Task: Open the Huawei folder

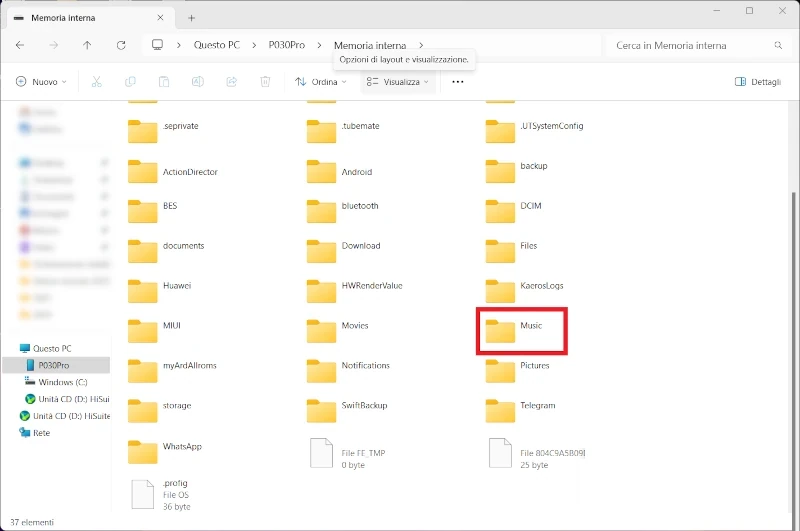Action: 159,291
